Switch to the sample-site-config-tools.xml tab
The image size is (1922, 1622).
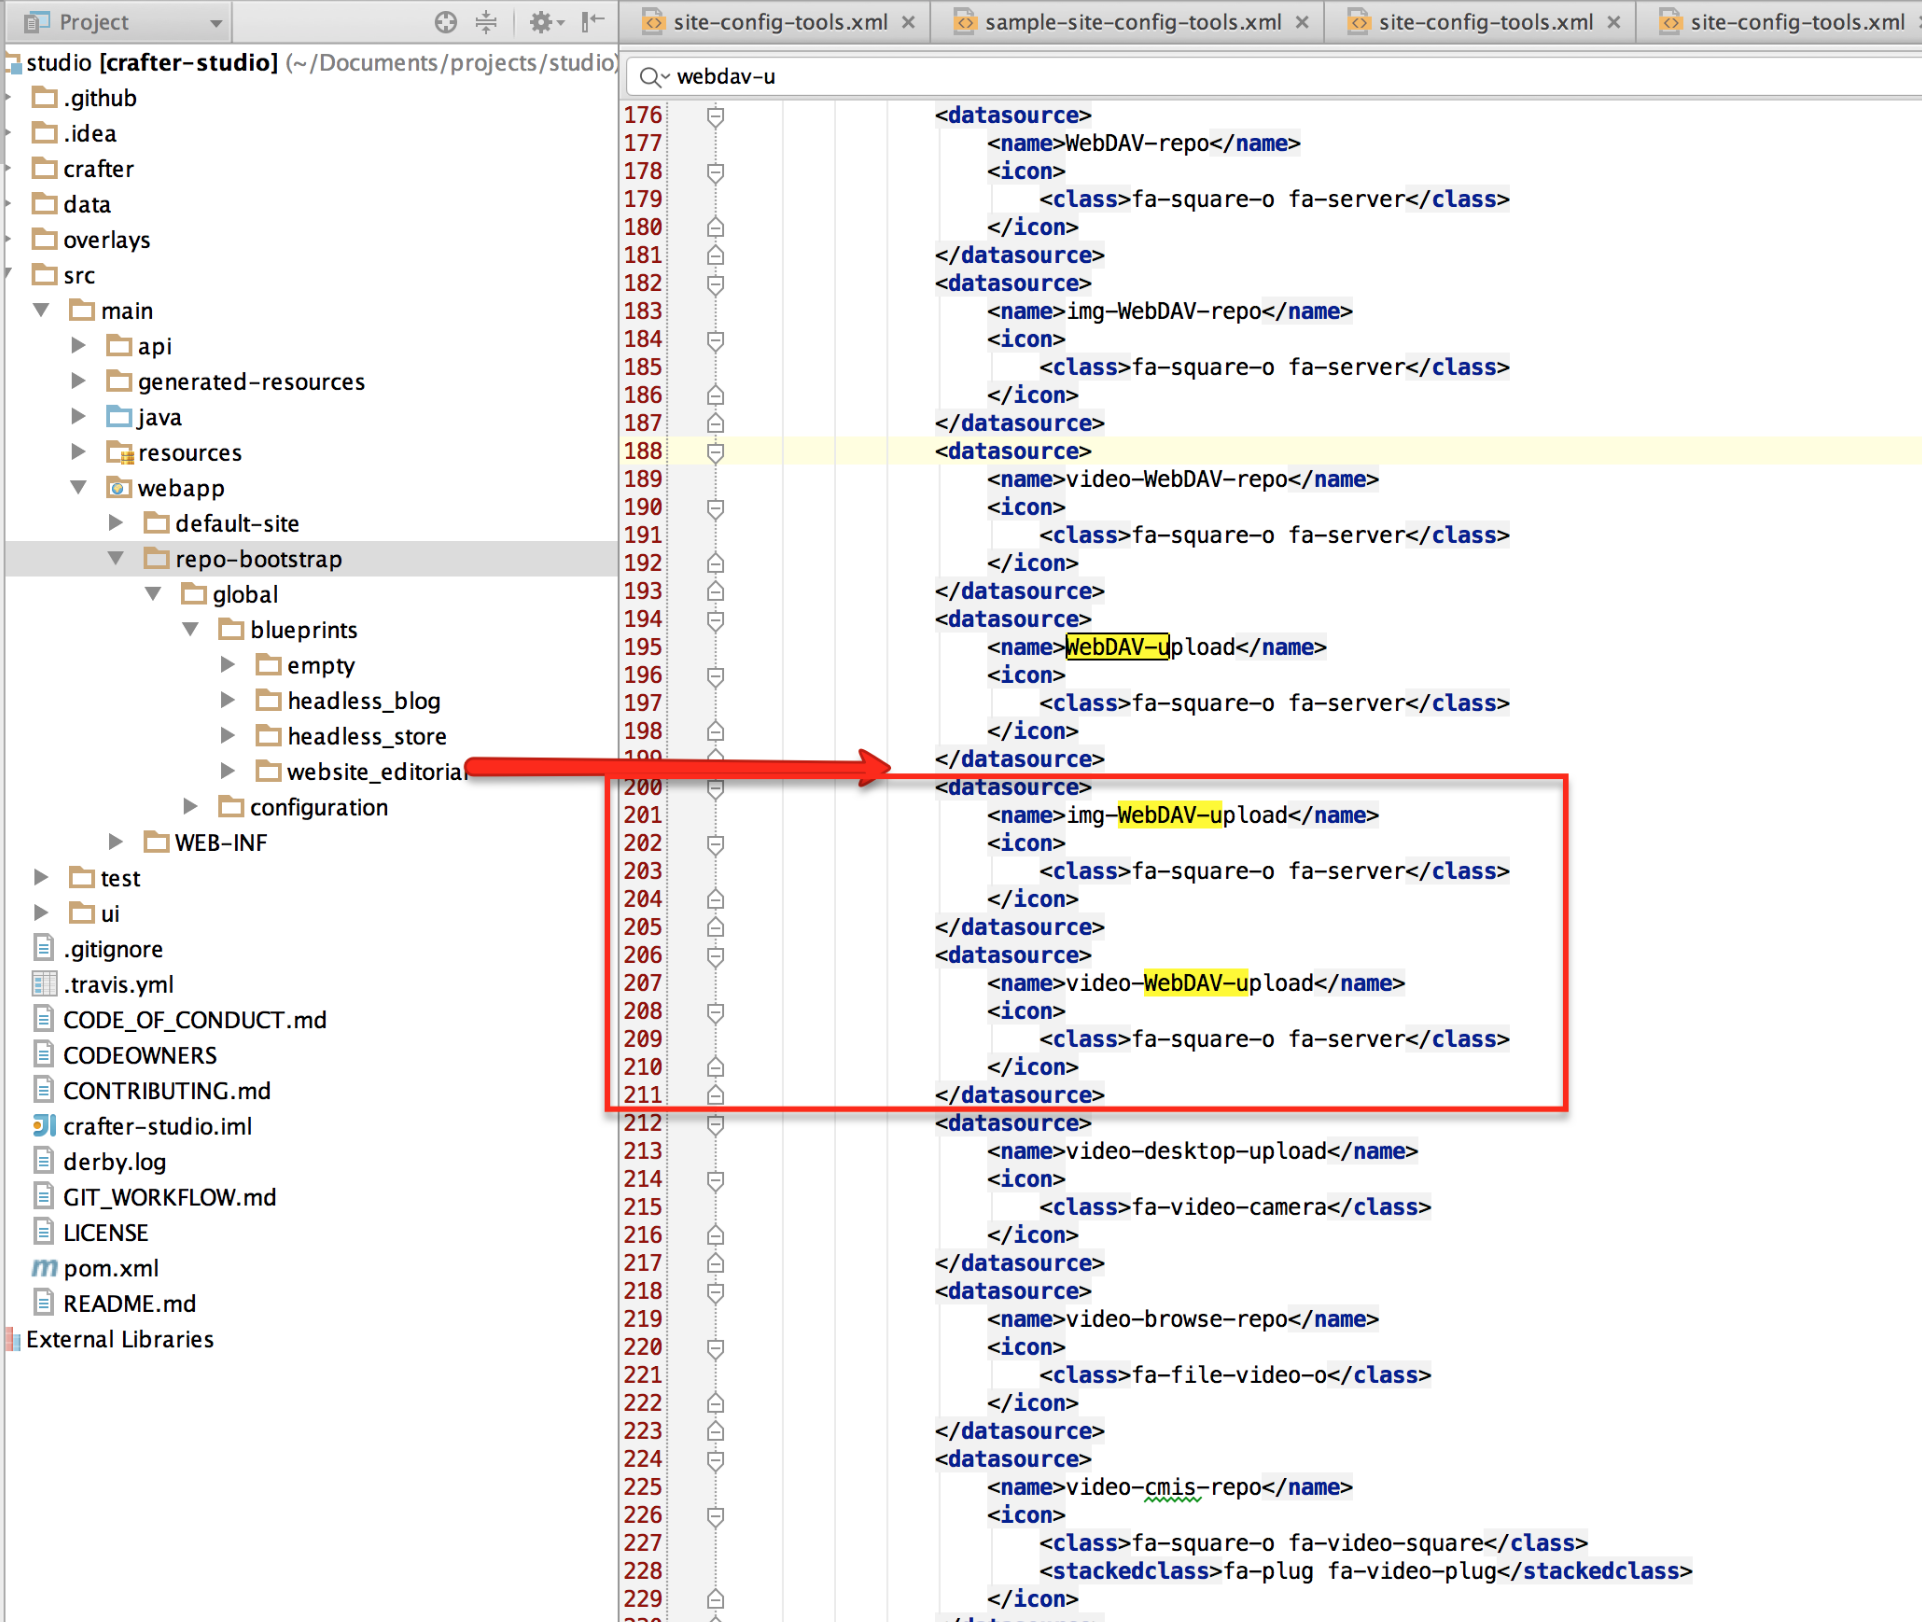pyautogui.click(x=1130, y=21)
